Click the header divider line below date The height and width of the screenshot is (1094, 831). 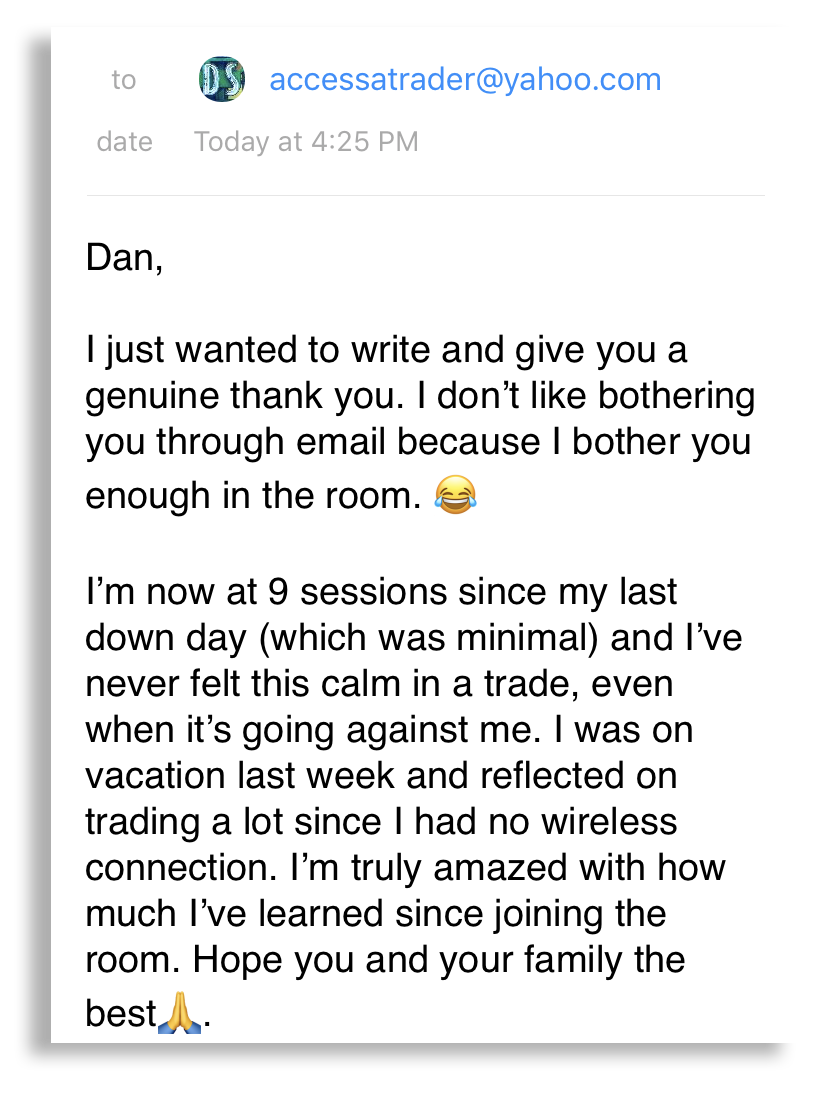coord(425,195)
